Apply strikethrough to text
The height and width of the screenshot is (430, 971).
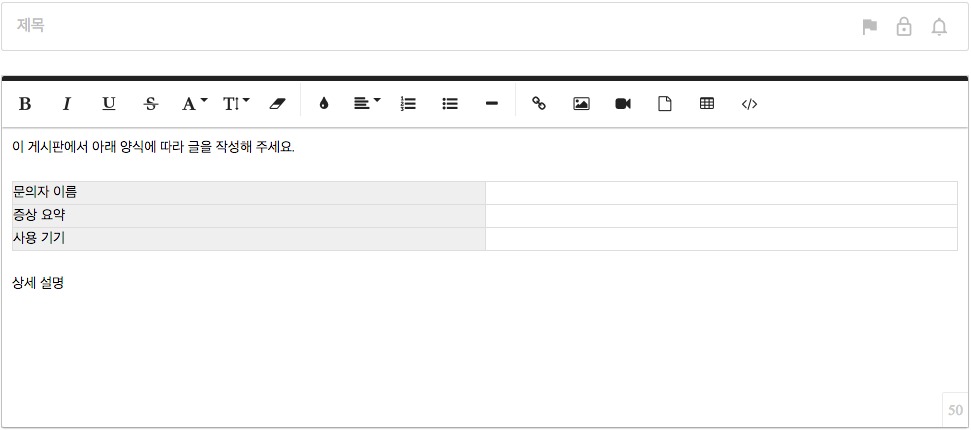(151, 104)
